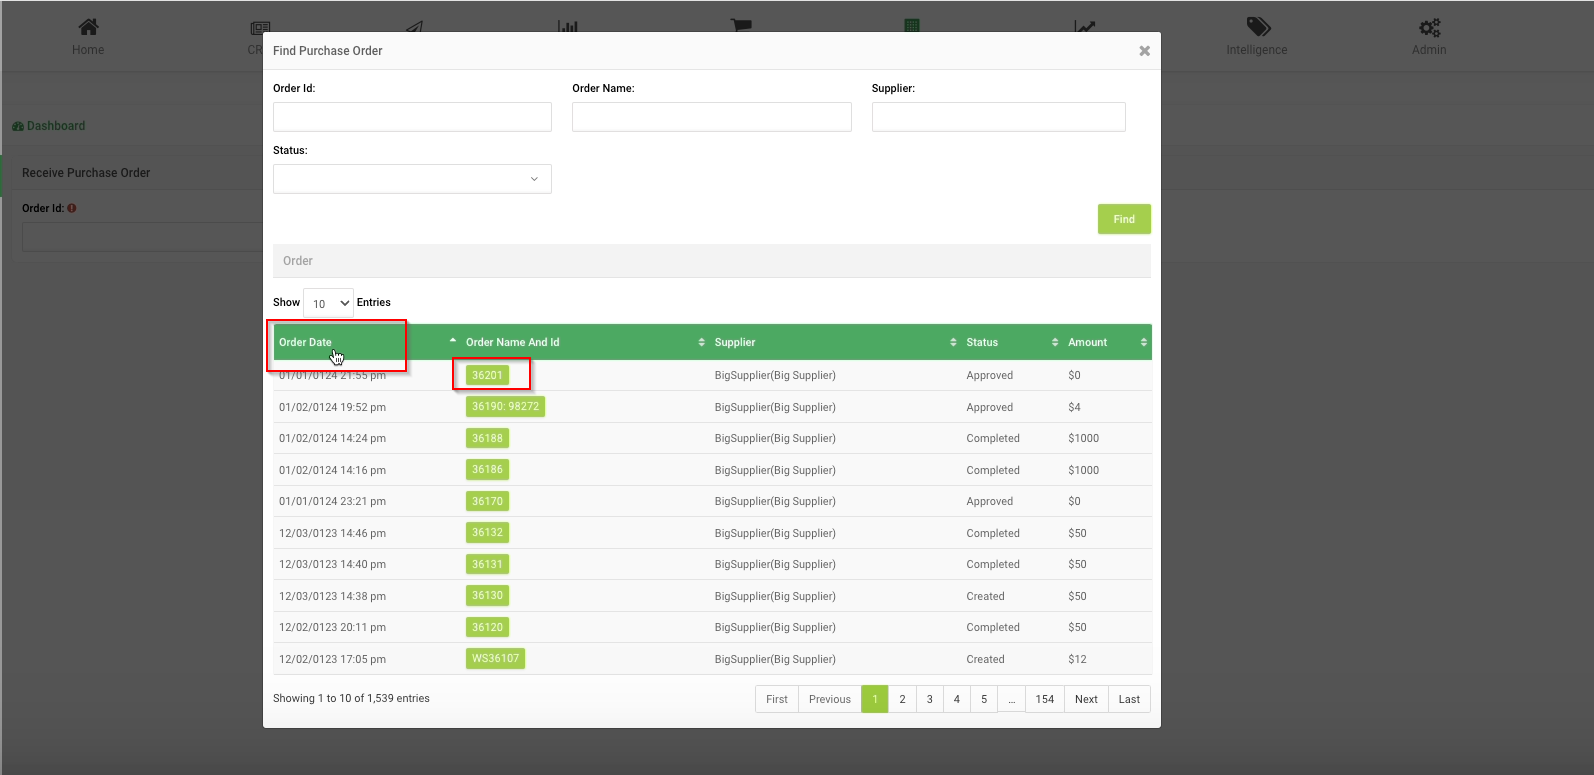Focus the Supplier input field

coord(998,117)
